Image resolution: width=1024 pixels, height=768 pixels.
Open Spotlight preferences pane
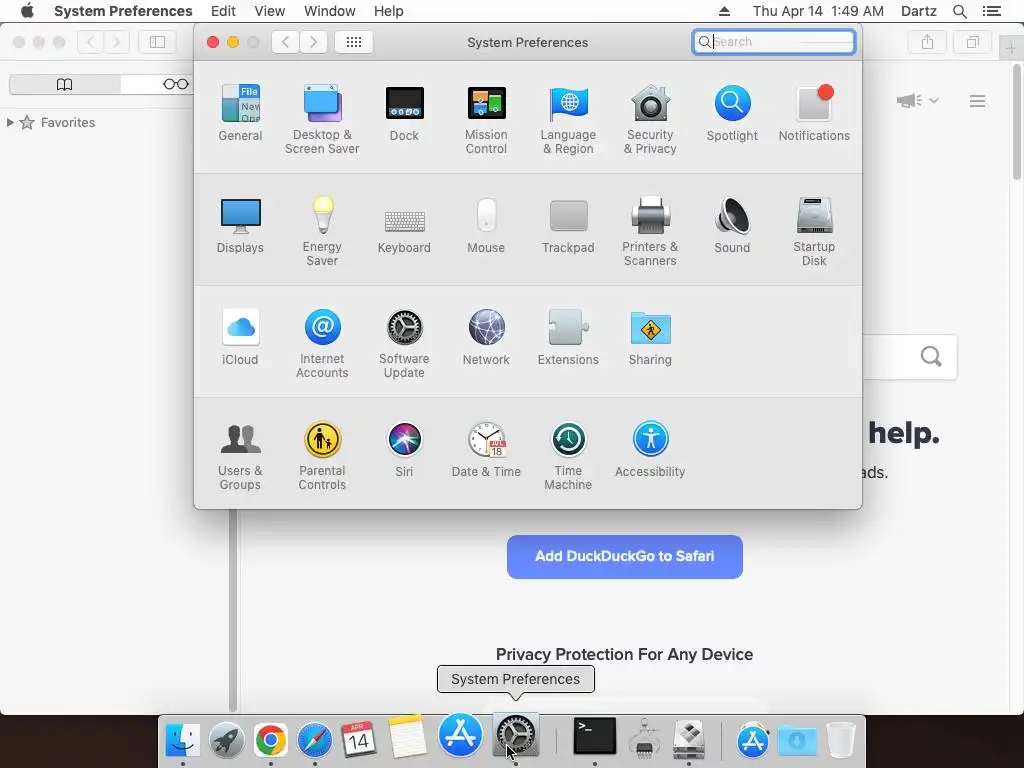tap(732, 113)
